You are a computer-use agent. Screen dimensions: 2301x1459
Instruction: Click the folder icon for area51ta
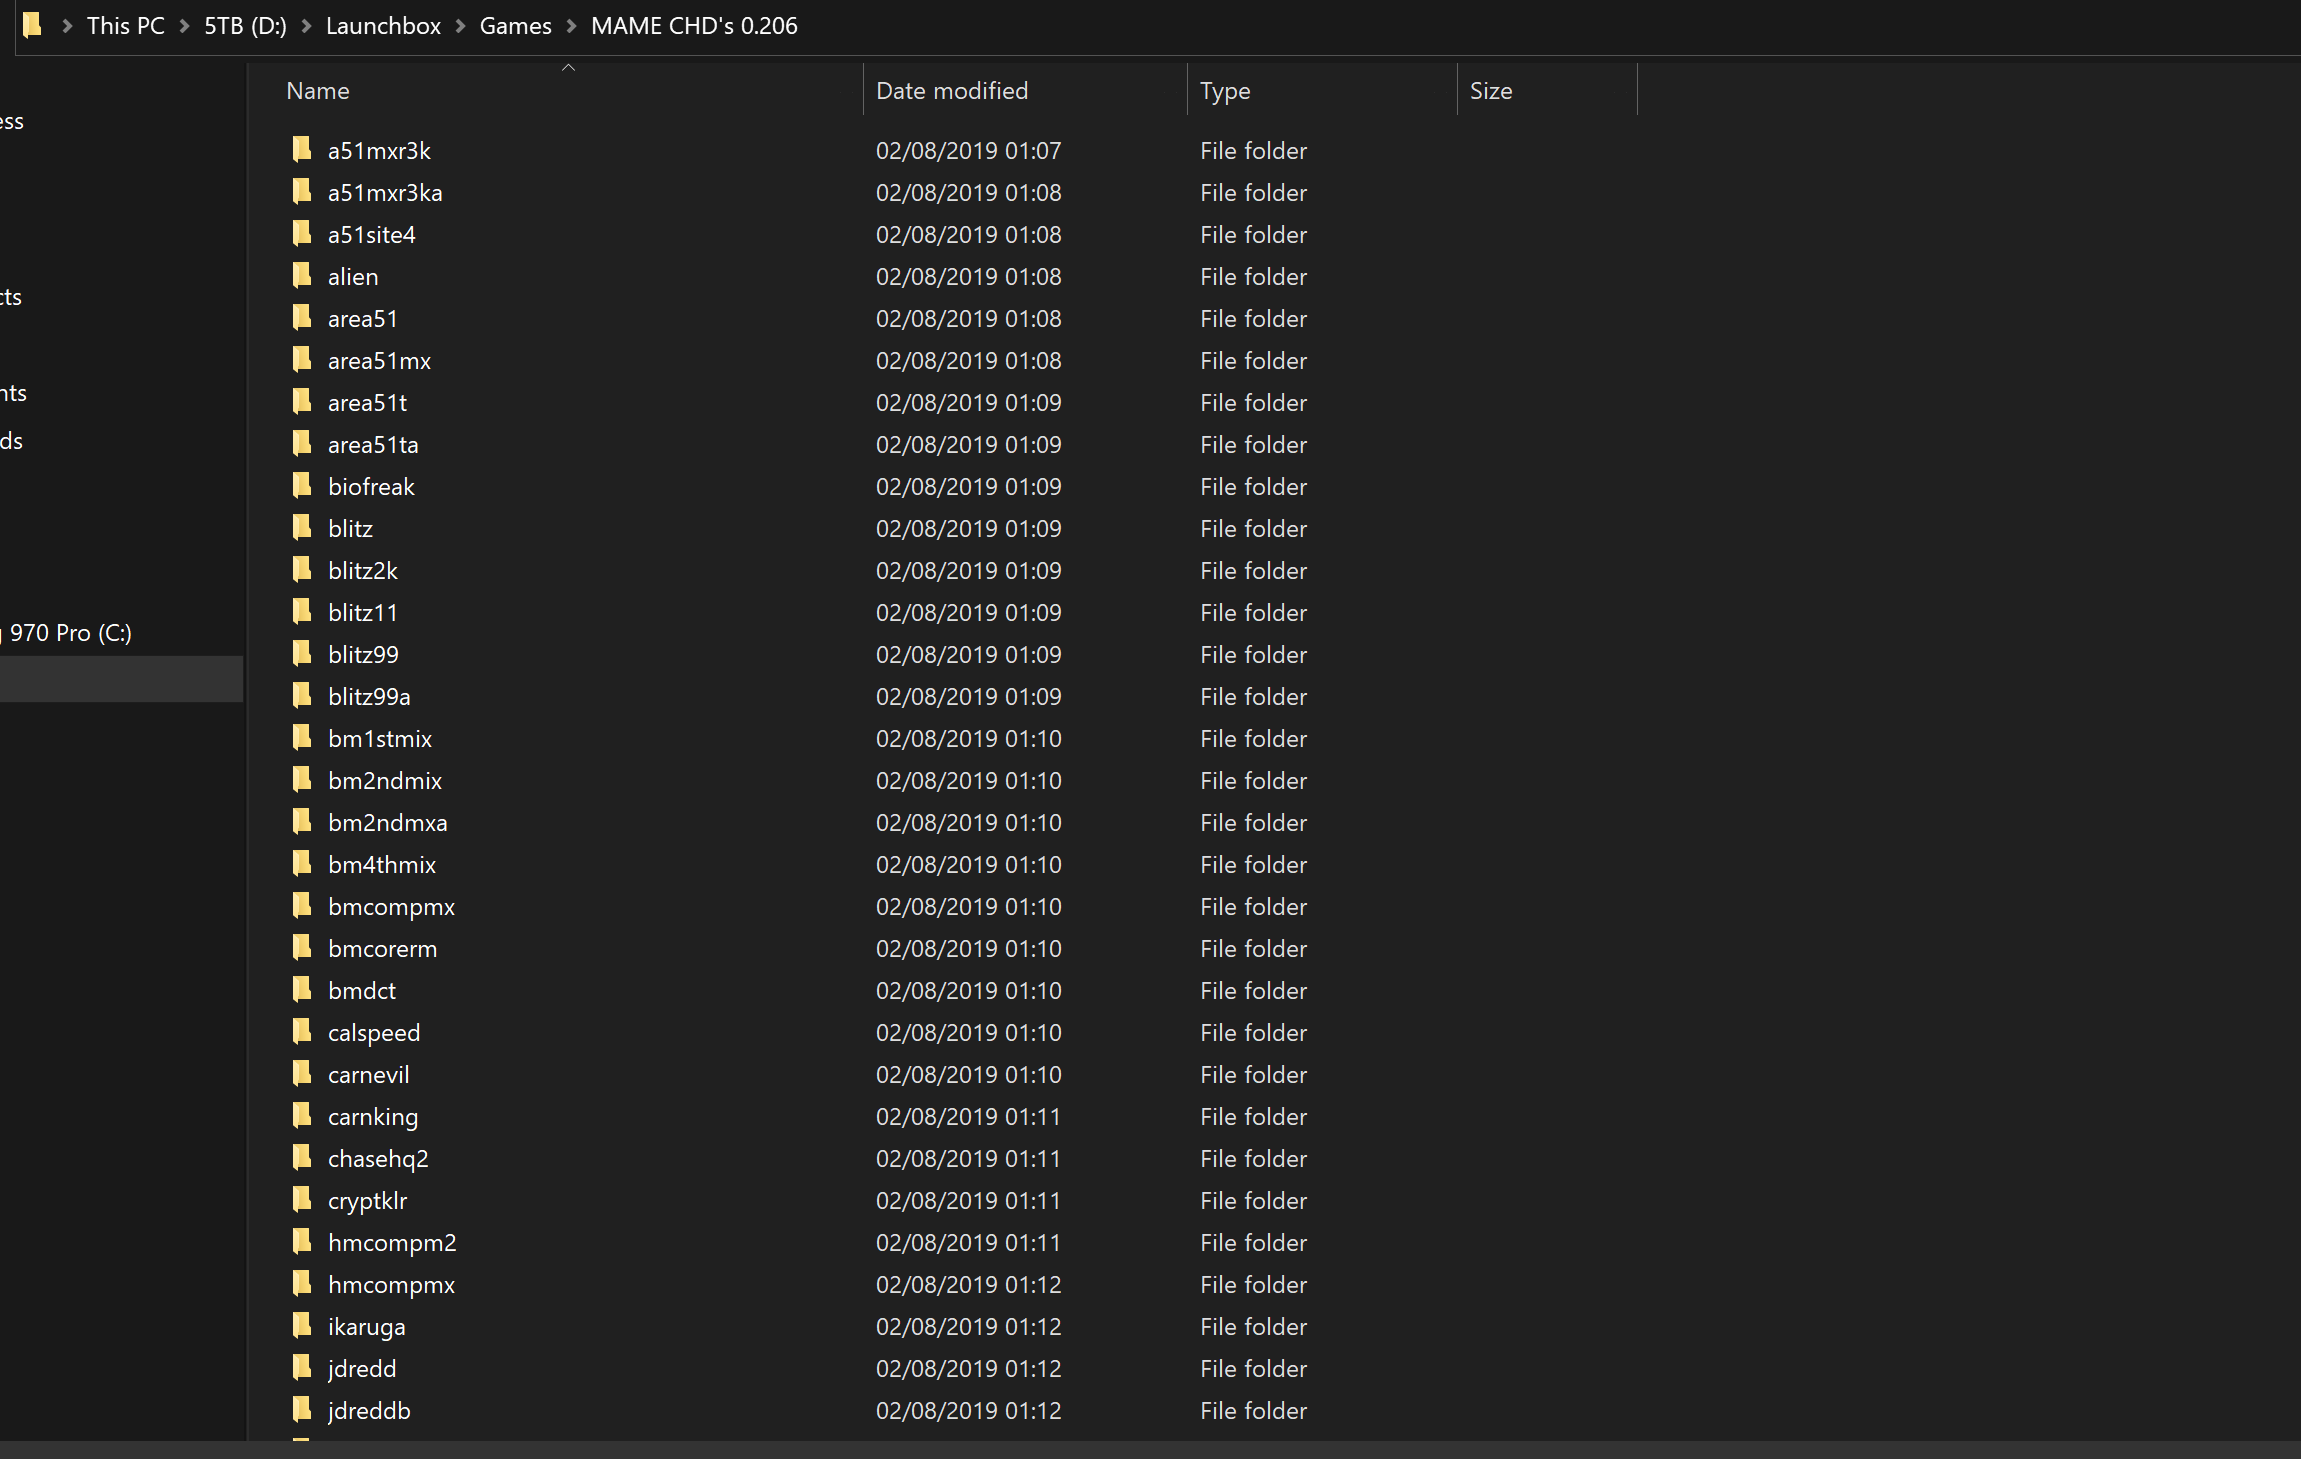point(302,444)
